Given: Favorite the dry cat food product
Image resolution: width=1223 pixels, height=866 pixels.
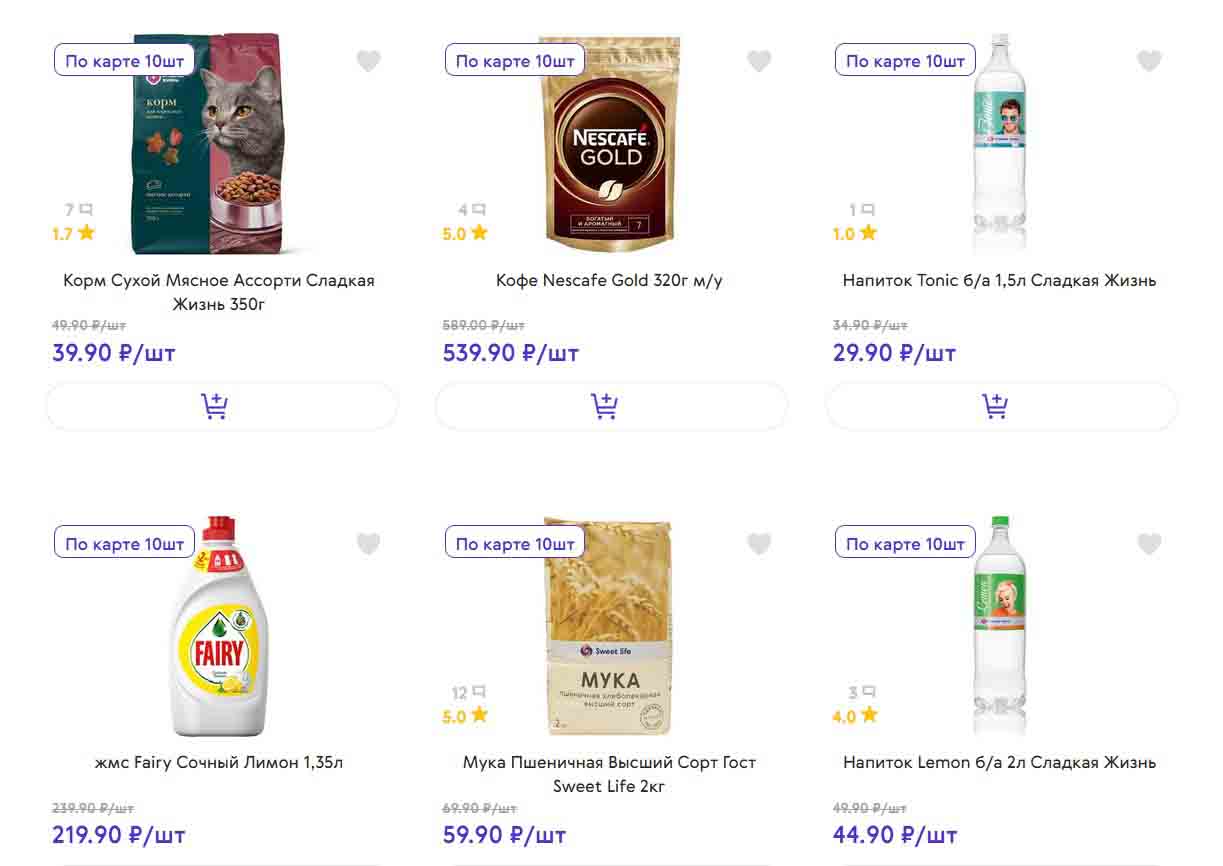Looking at the screenshot, I should pos(369,61).
